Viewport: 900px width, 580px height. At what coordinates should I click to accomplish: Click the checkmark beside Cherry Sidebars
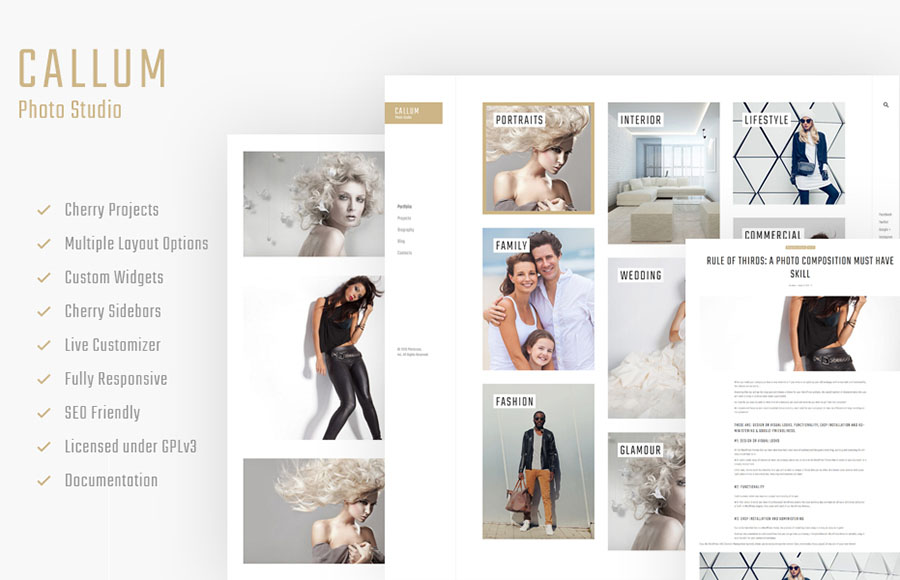tap(44, 312)
